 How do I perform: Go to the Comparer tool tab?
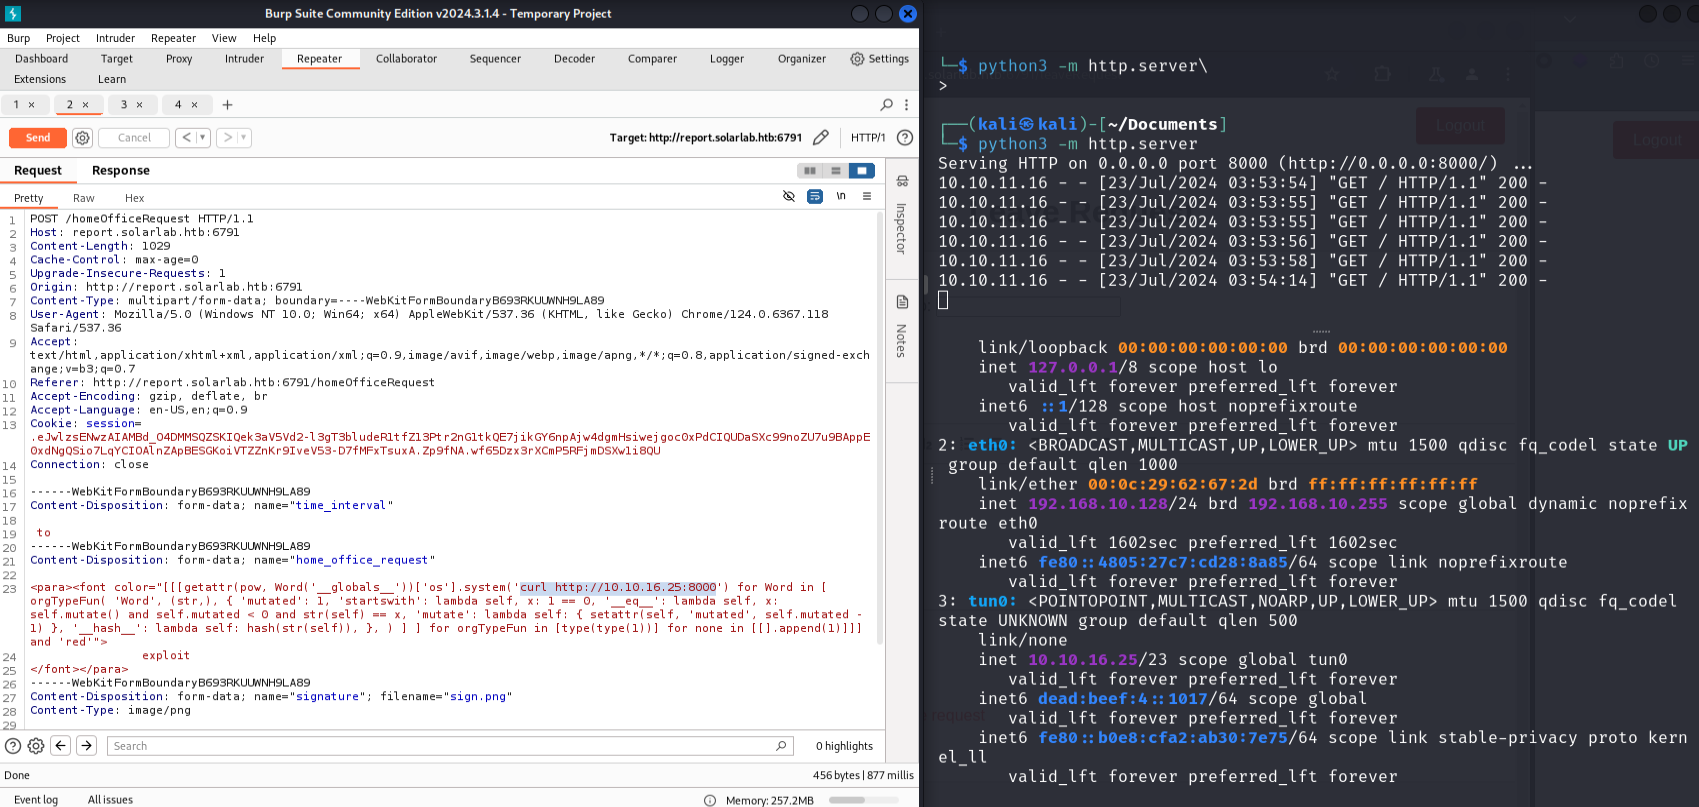652,59
